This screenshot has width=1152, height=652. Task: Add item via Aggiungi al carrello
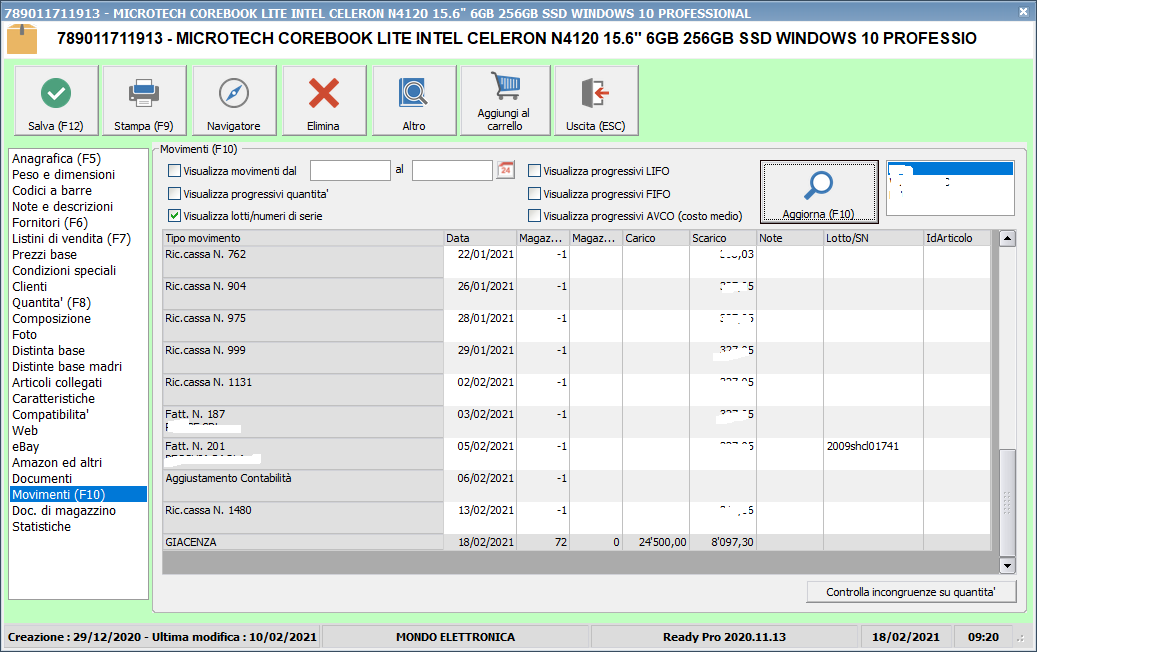click(505, 101)
